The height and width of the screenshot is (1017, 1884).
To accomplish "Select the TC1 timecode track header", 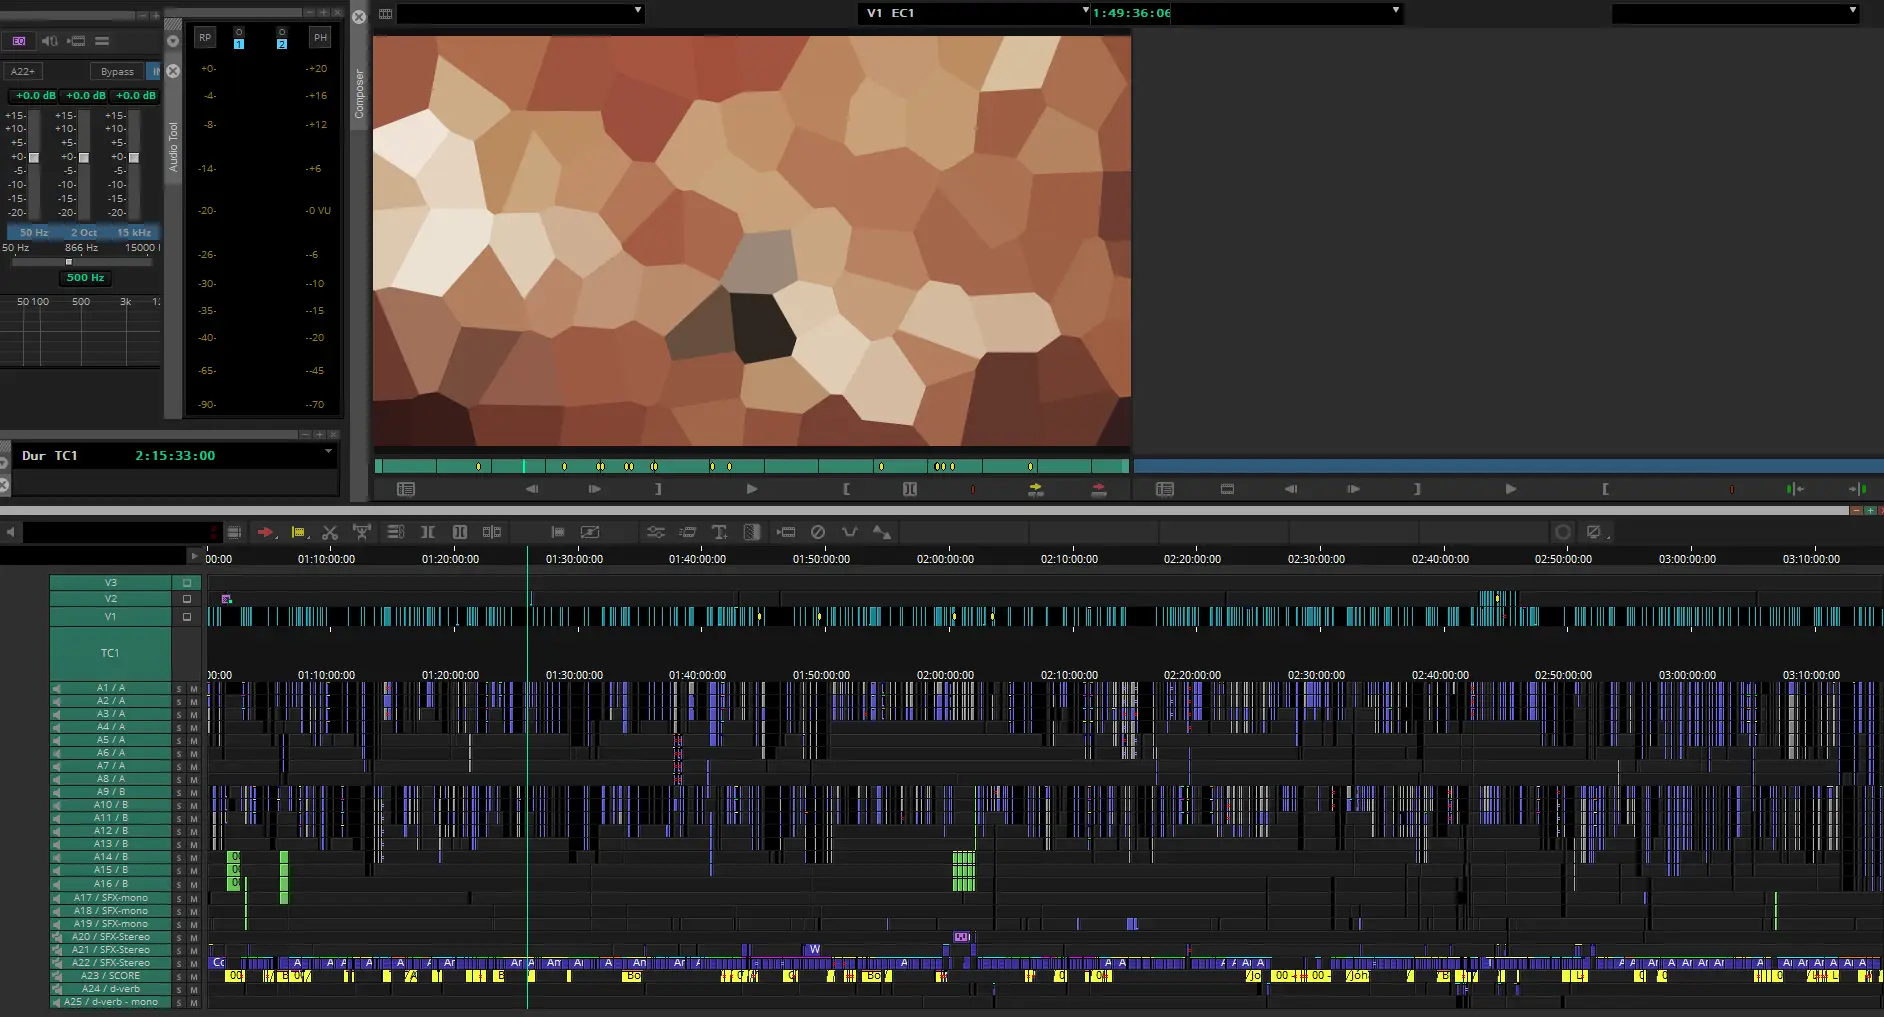I will 111,653.
